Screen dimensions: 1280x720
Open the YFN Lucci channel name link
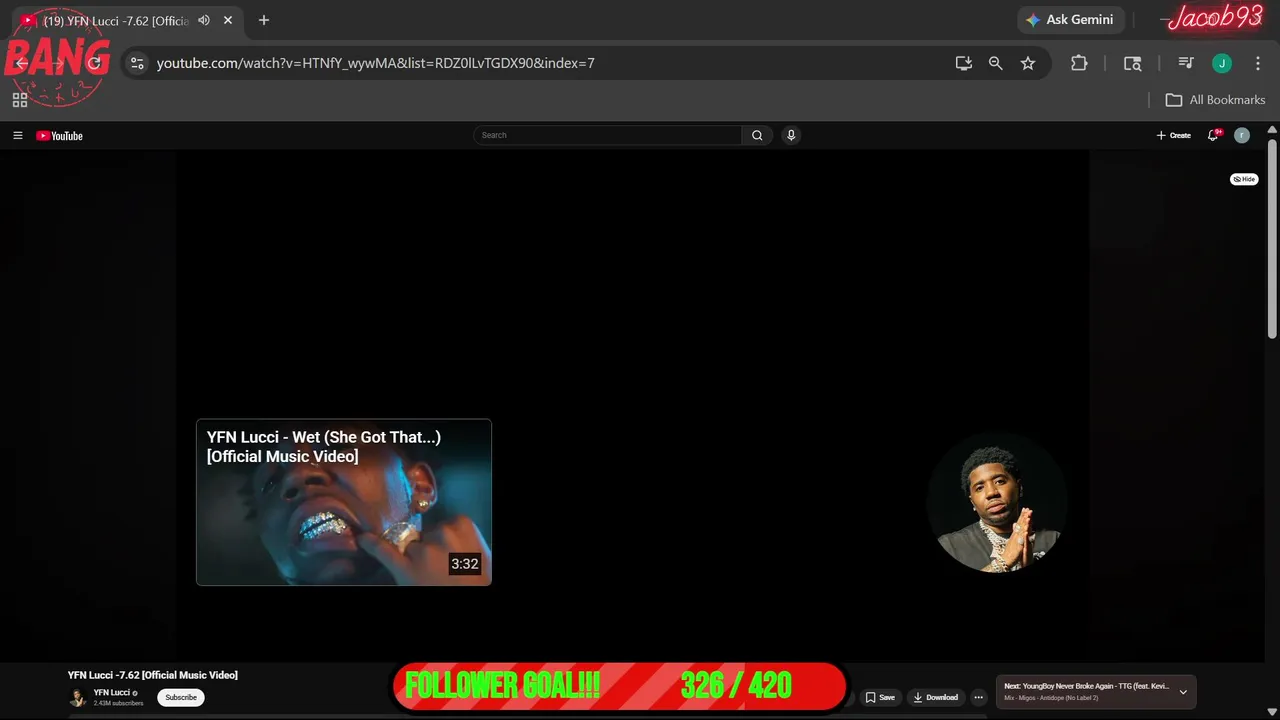click(x=112, y=692)
